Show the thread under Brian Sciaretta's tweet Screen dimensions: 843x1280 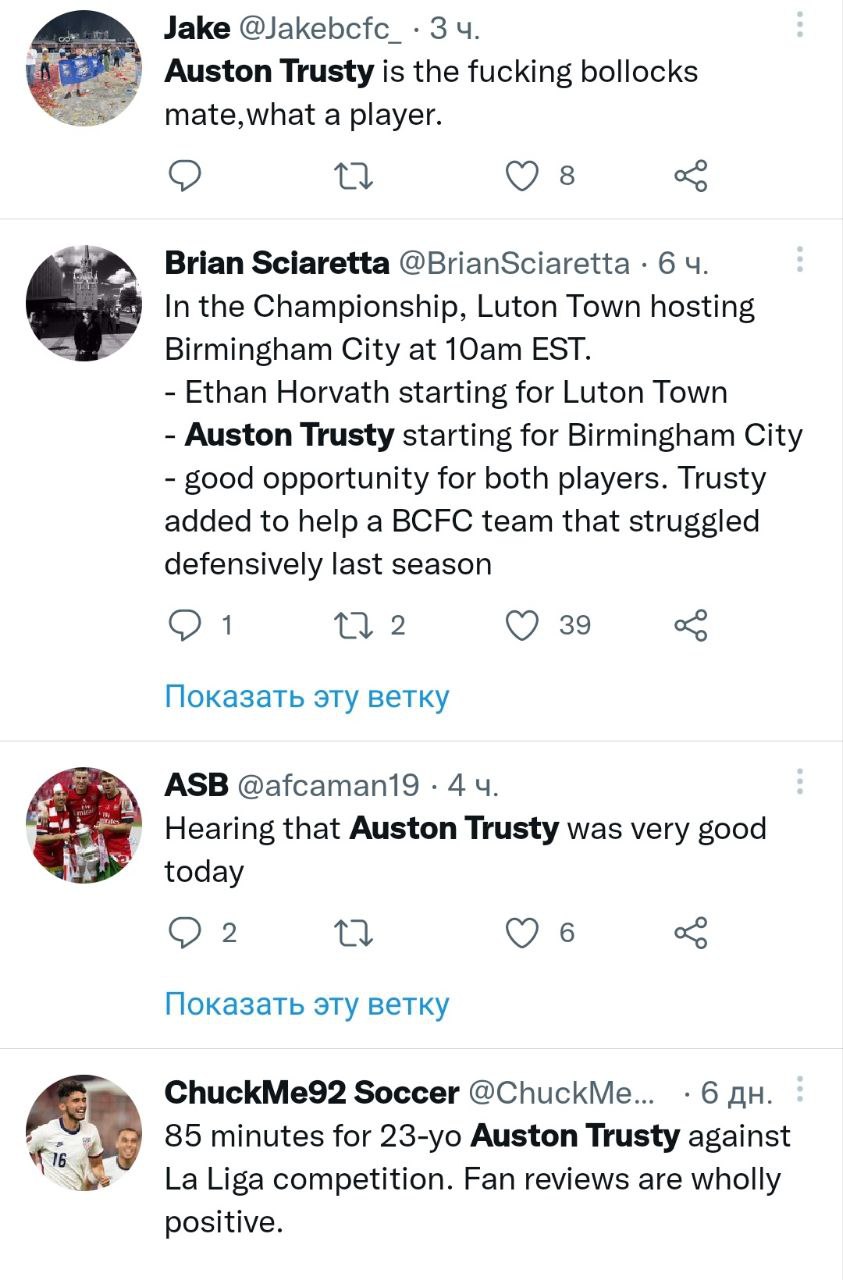coord(307,697)
